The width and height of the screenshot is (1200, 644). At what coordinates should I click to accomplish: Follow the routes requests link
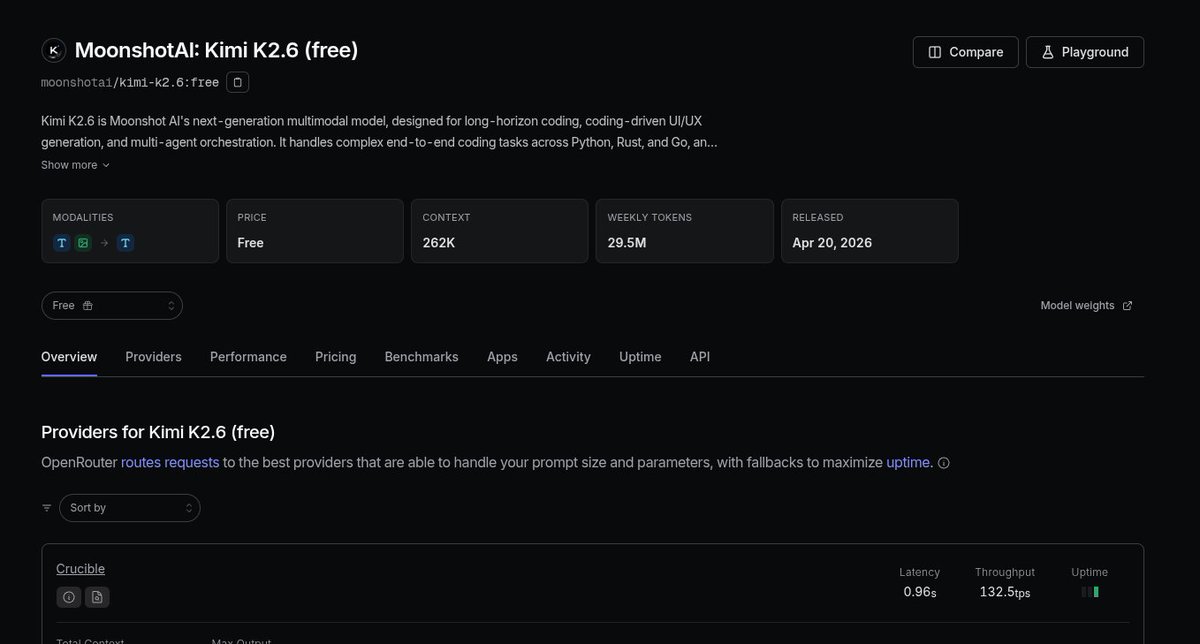[x=170, y=463]
